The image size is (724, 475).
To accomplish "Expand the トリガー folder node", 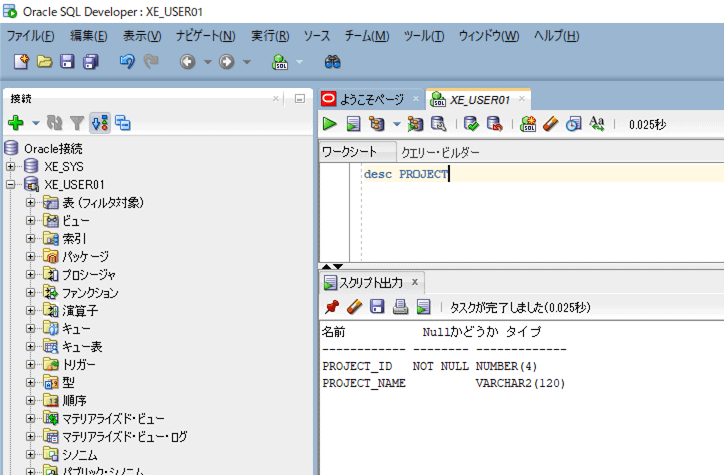I will click(30, 365).
